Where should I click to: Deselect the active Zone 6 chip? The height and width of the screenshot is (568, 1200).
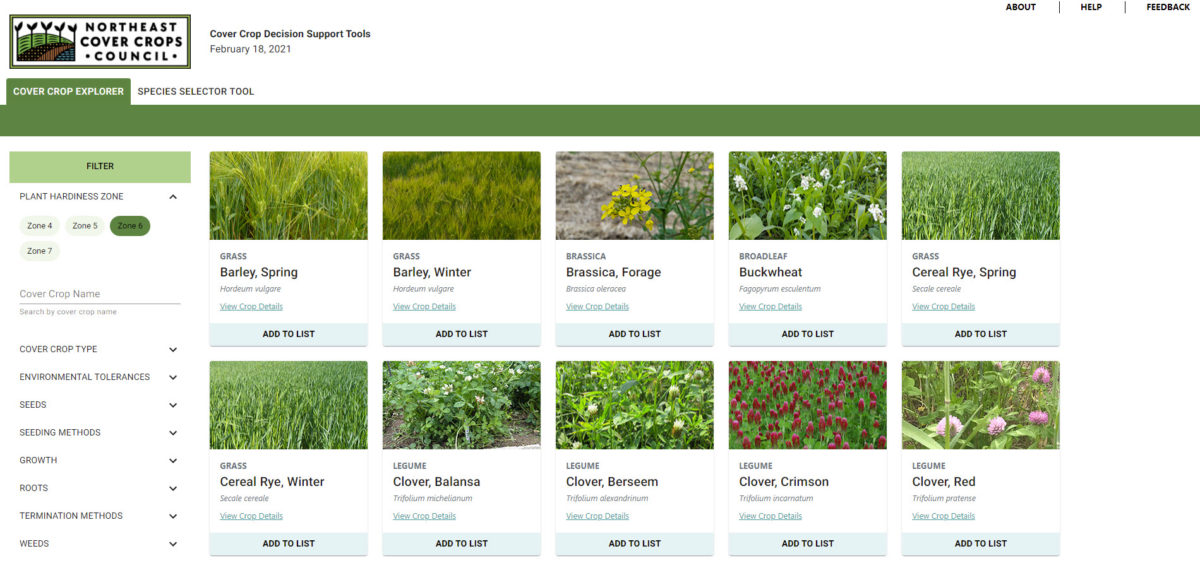pyautogui.click(x=130, y=226)
